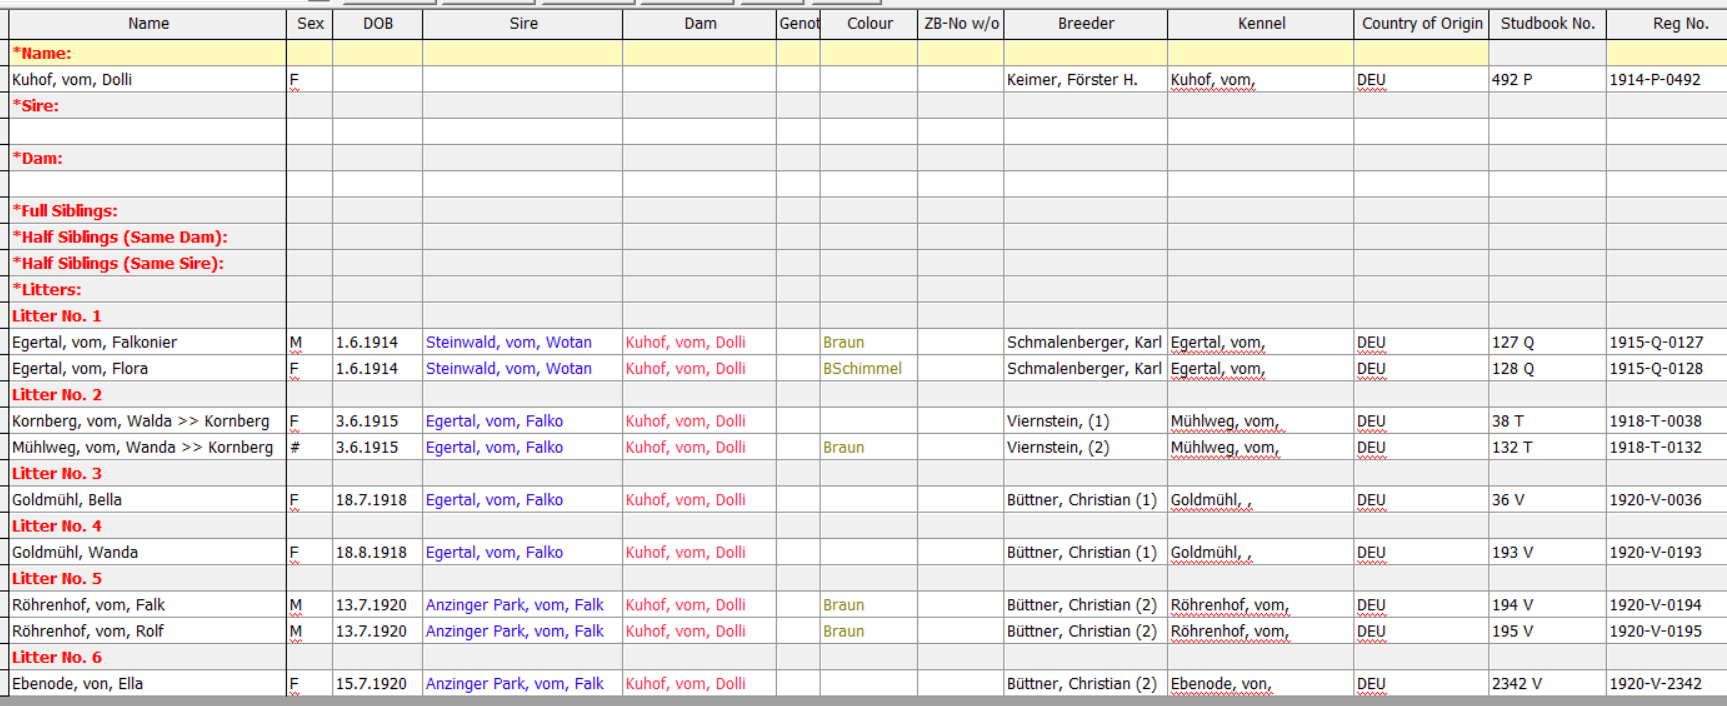Click '*Half Siblings (Same Dam):' label

tap(120, 237)
